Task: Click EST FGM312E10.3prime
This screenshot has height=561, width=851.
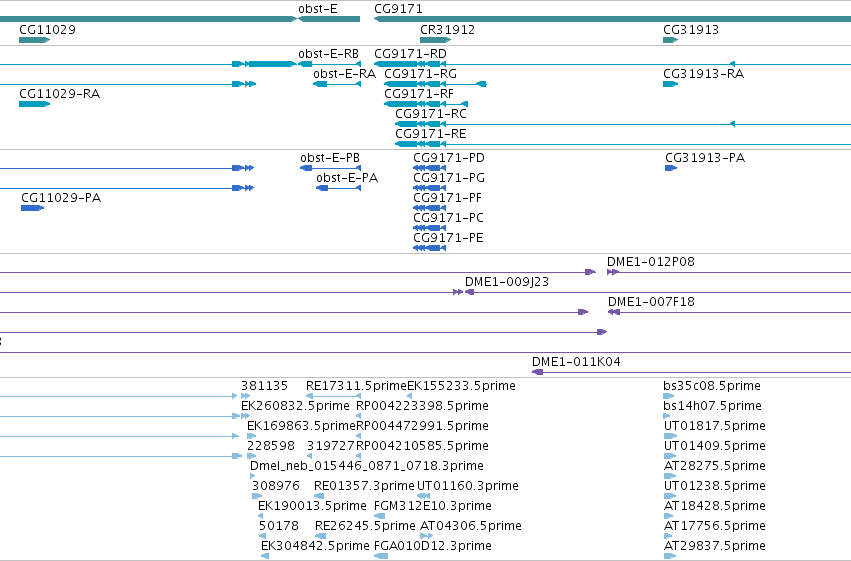Action: click(x=433, y=506)
